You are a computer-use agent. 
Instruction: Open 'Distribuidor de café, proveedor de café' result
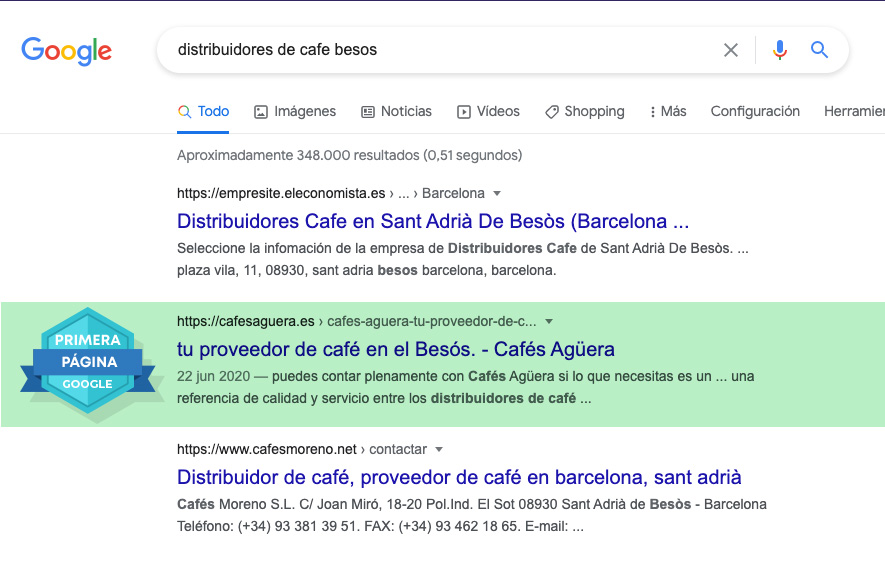[x=459, y=478]
